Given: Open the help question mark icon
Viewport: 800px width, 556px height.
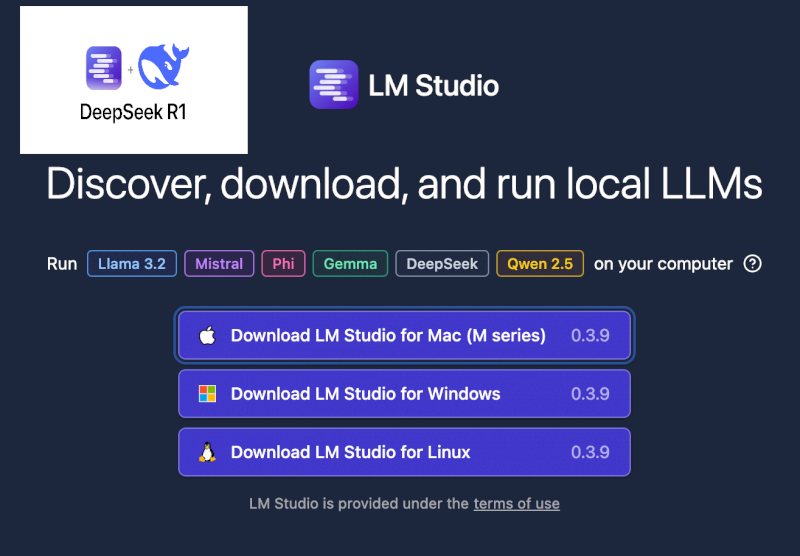Looking at the screenshot, I should coord(753,264).
